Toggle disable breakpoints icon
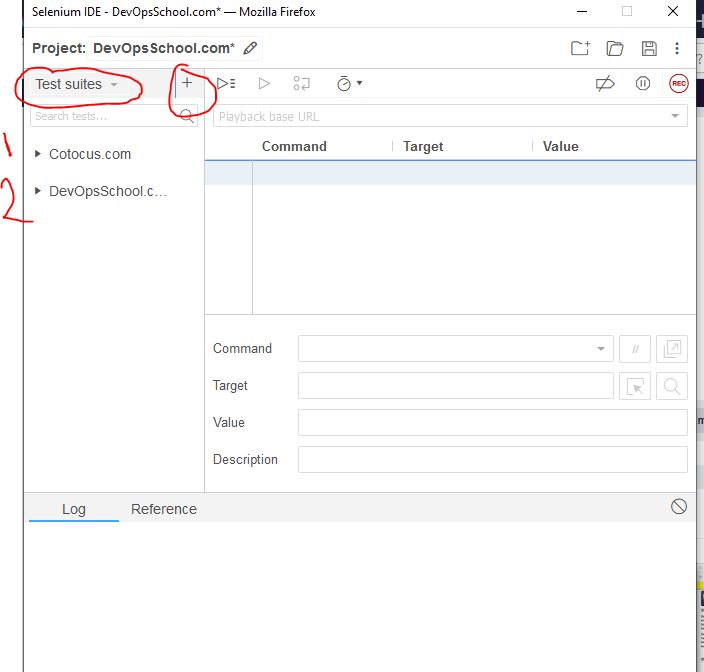 605,84
